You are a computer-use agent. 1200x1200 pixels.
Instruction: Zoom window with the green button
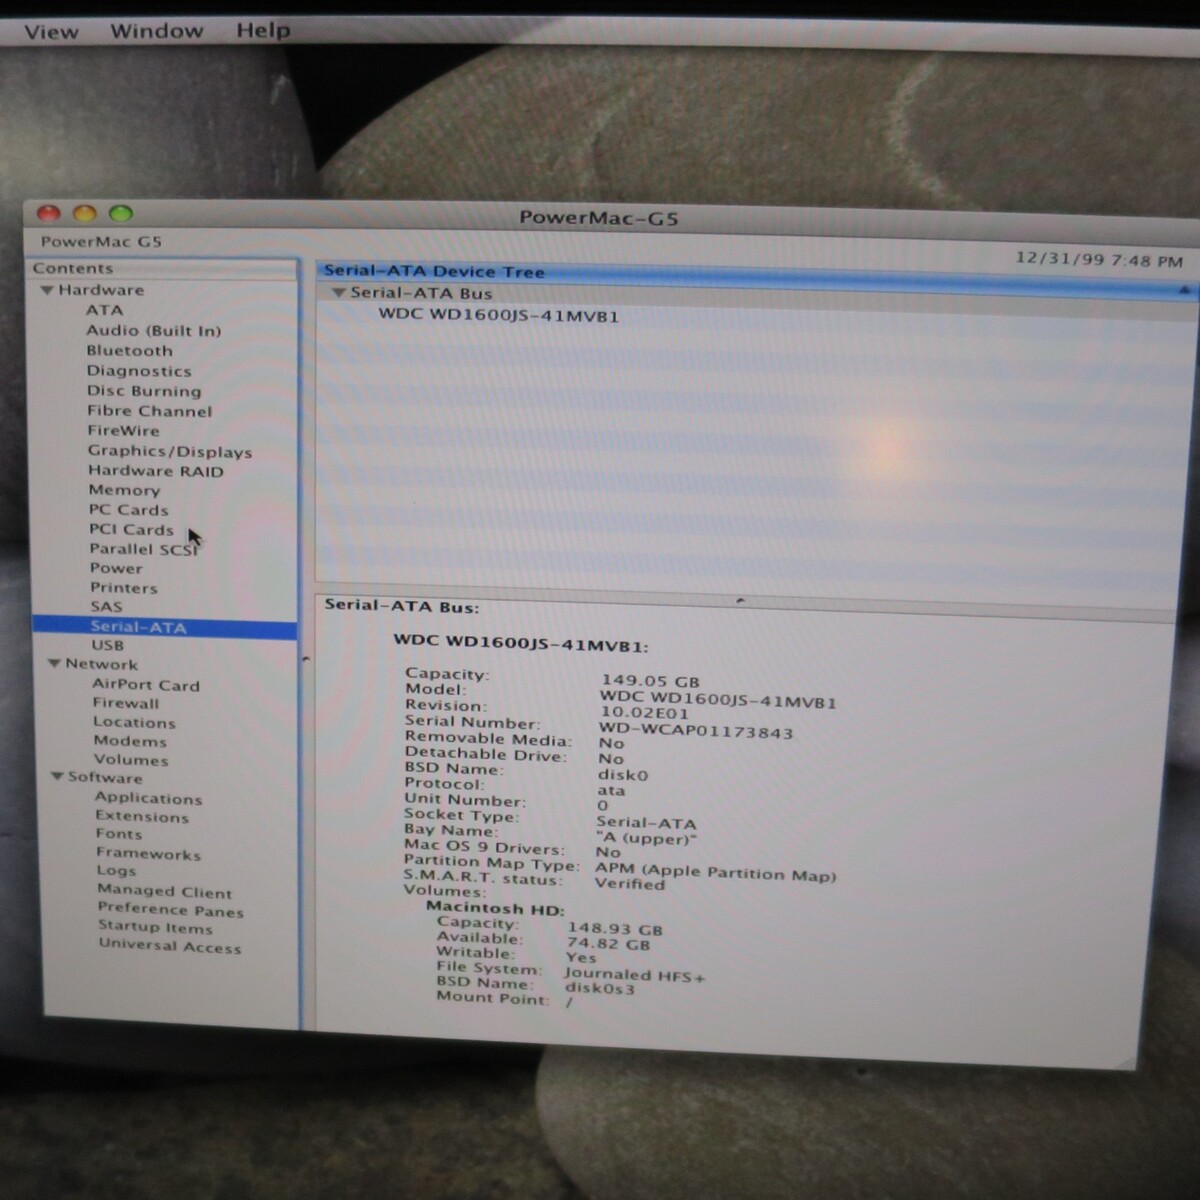tap(121, 213)
